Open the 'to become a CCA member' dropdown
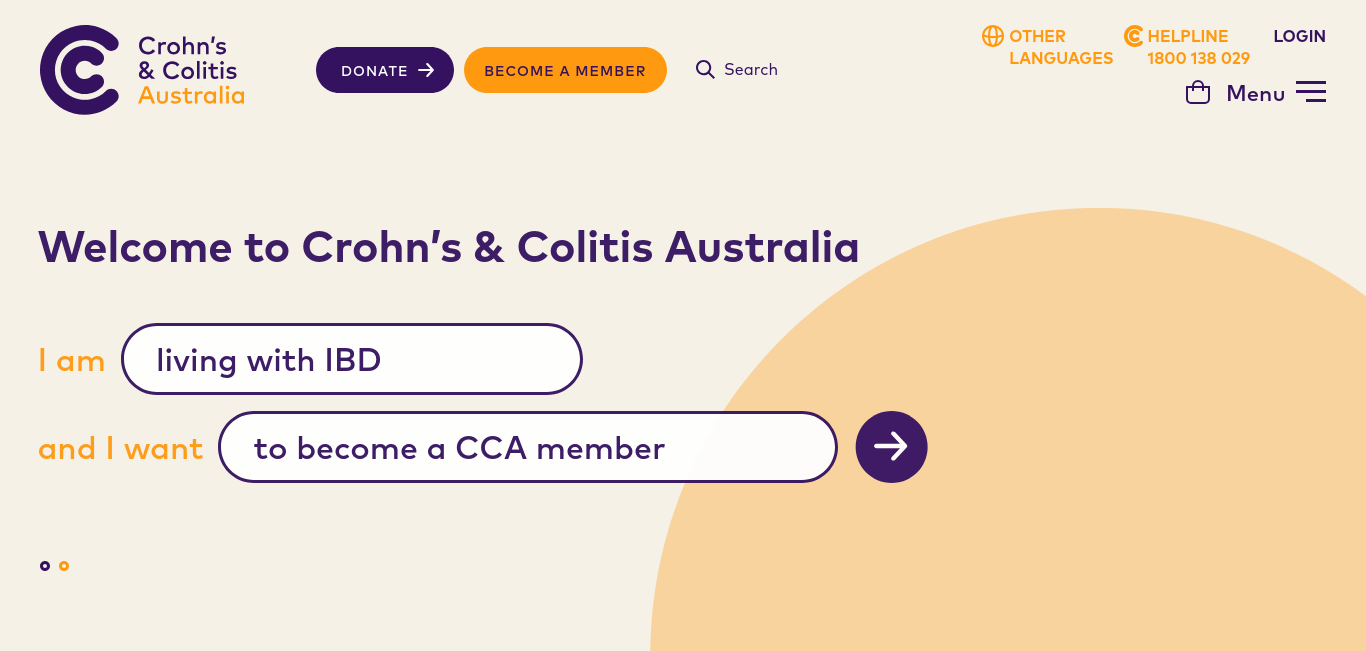 (x=528, y=447)
